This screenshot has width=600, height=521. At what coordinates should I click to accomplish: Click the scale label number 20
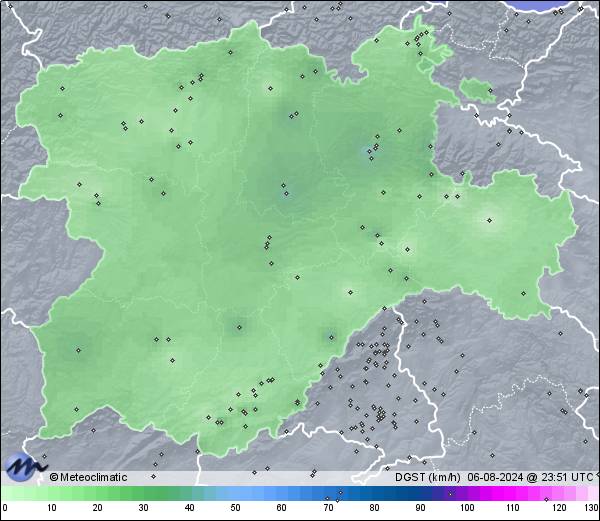click(97, 509)
